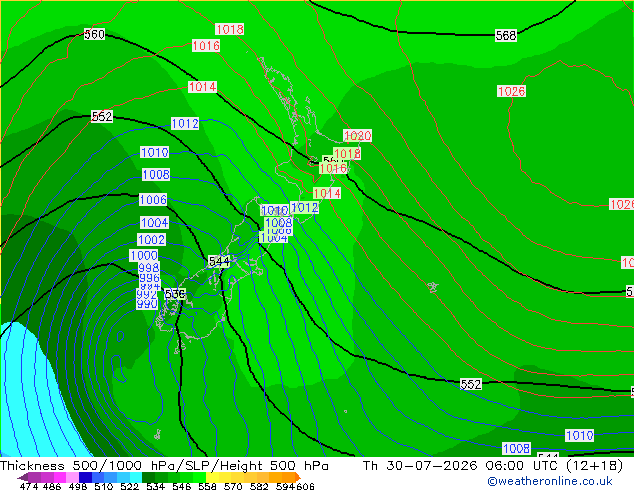Click the legend value 570
Image resolution: width=634 pixels, height=490 pixels.
click(233, 486)
